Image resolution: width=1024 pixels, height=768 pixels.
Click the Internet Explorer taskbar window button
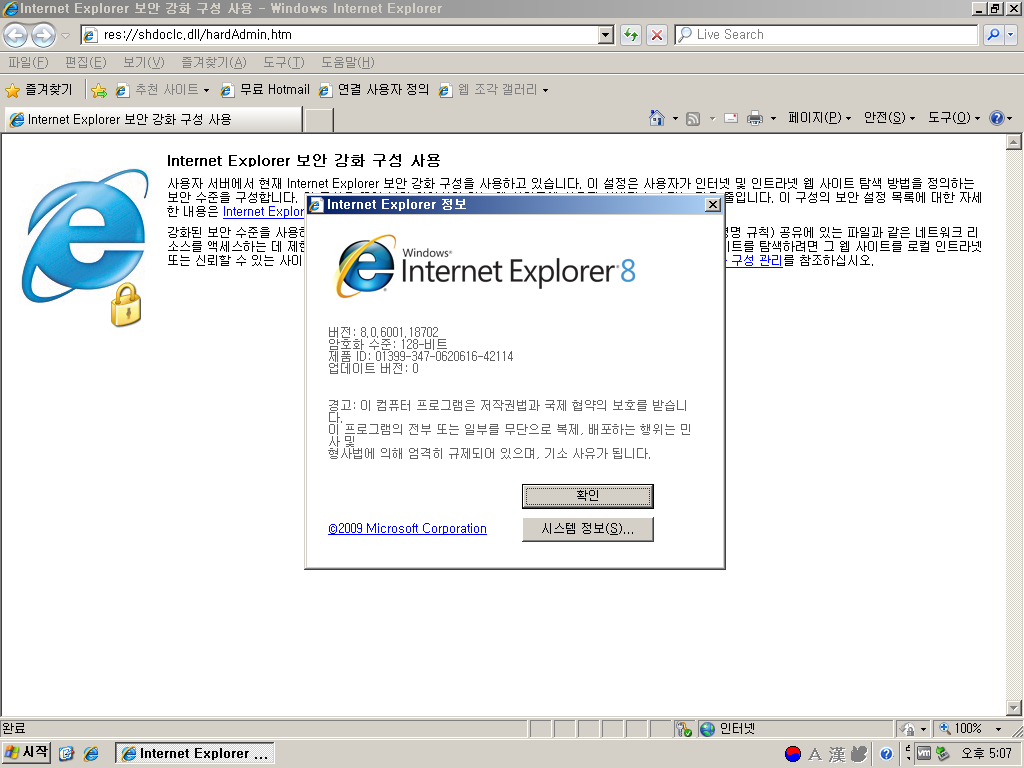click(x=195, y=753)
